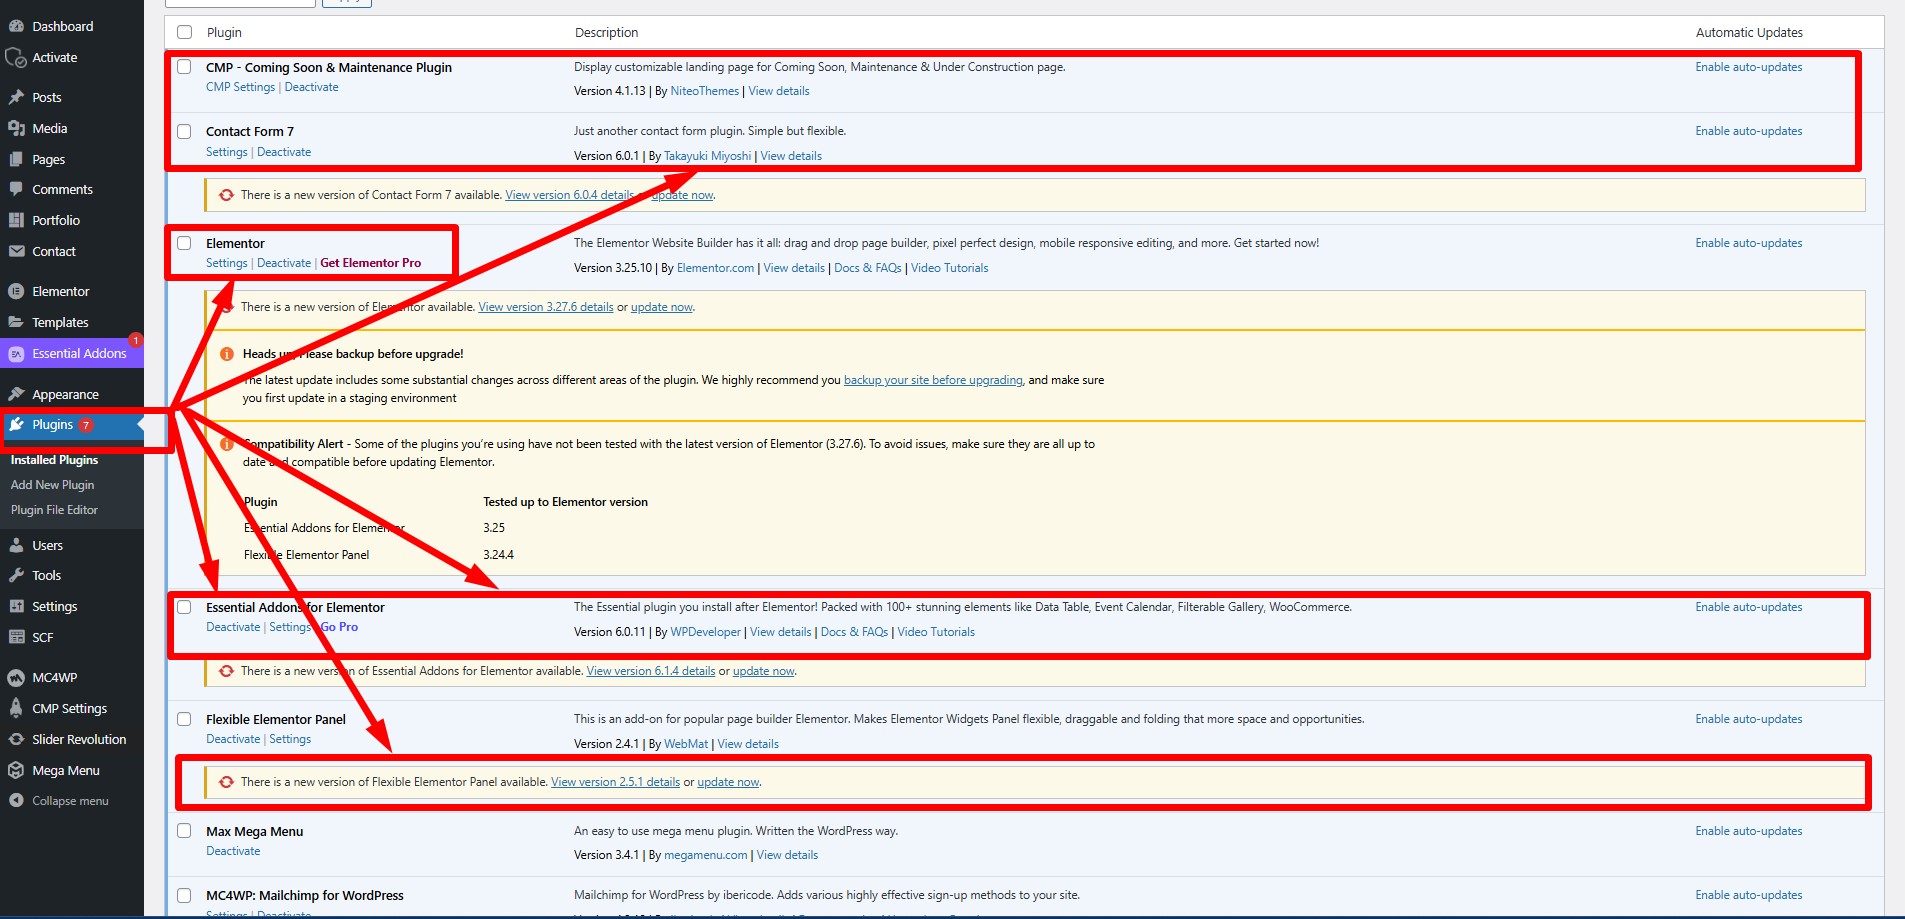Click the Dashboard icon in sidebar
The width and height of the screenshot is (1905, 919).
coord(16,26)
